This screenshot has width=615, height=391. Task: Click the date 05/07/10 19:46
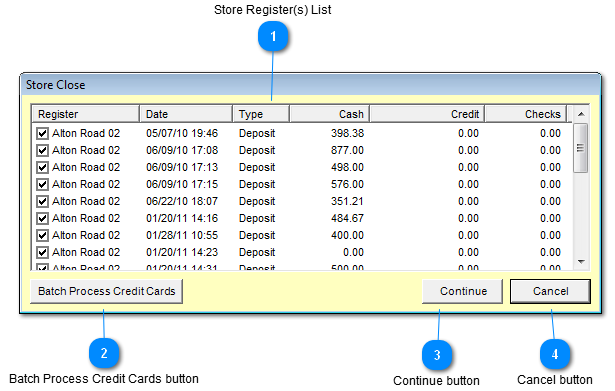(182, 133)
